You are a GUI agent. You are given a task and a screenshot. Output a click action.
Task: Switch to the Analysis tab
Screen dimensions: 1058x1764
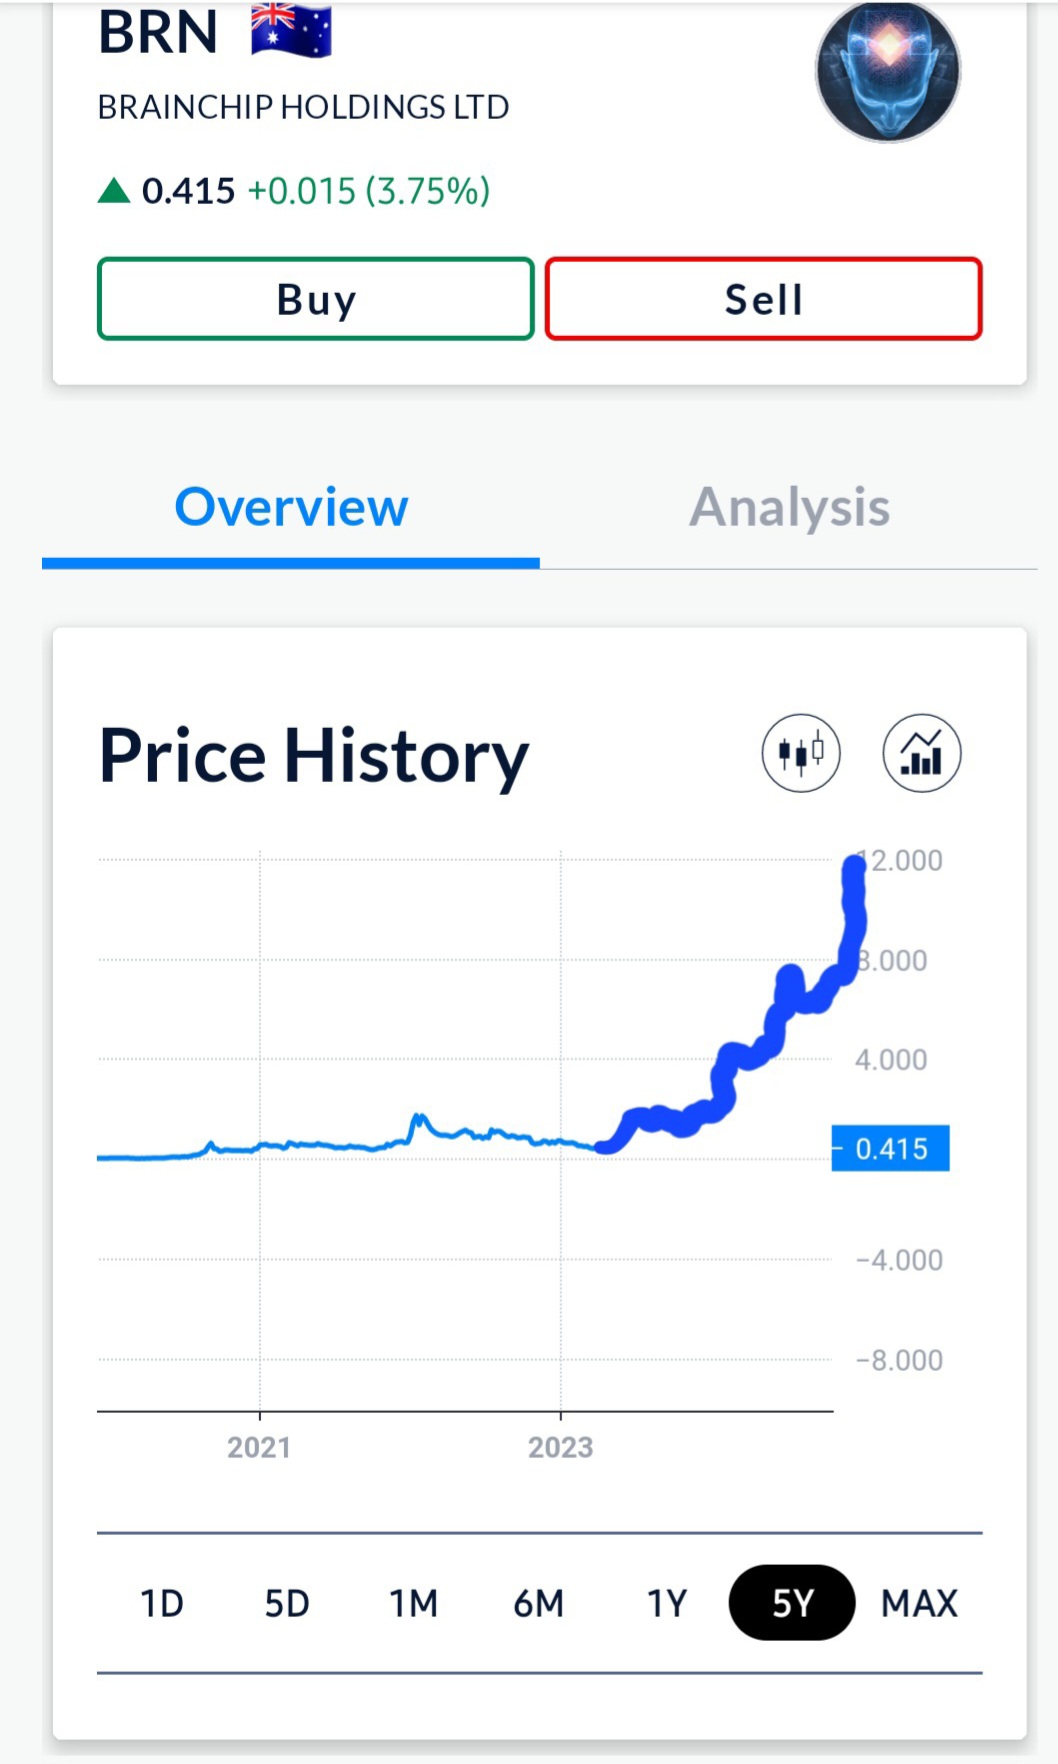789,507
